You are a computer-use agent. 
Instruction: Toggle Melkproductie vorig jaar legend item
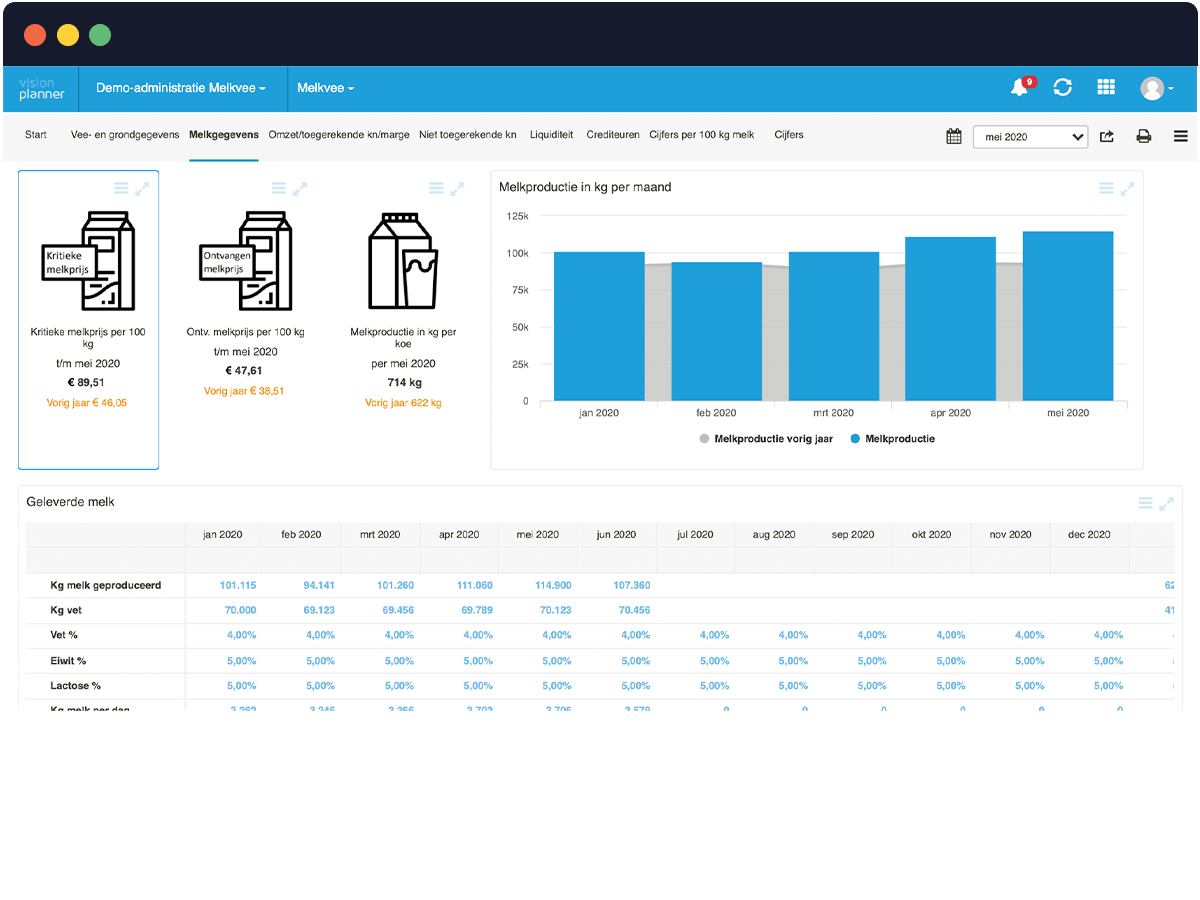tap(766, 439)
